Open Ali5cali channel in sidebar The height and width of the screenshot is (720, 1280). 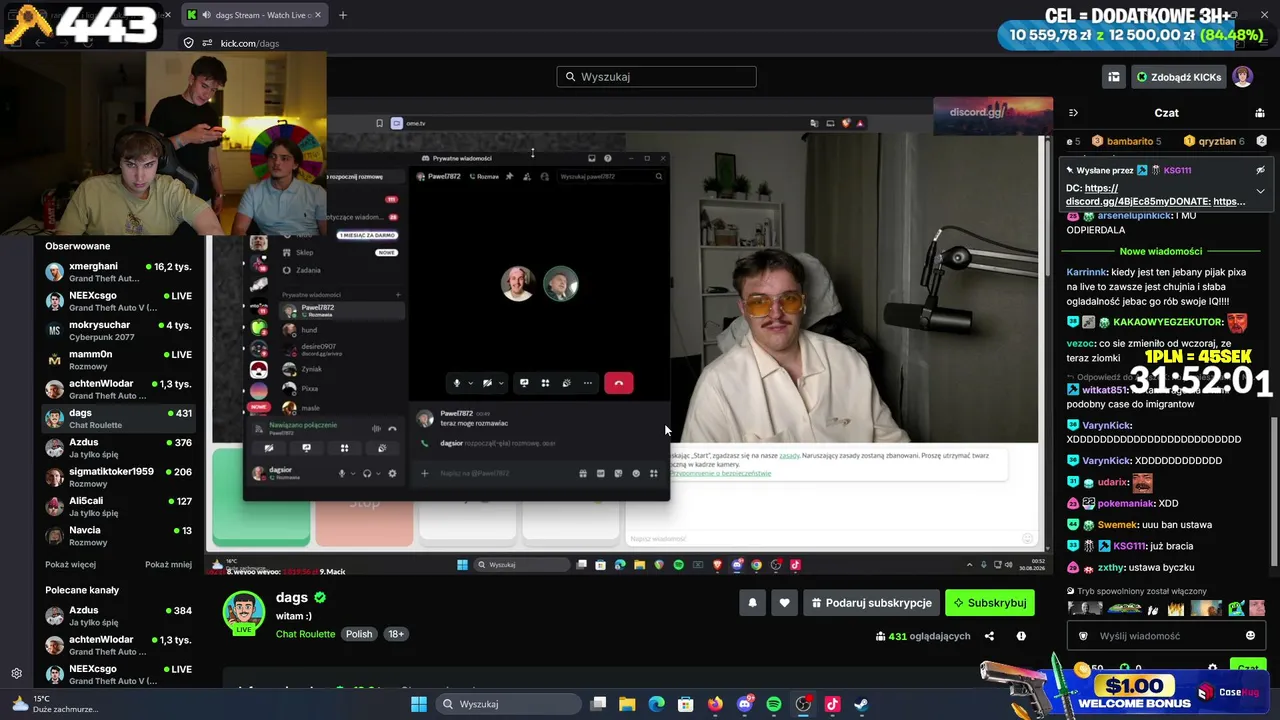pos(118,506)
